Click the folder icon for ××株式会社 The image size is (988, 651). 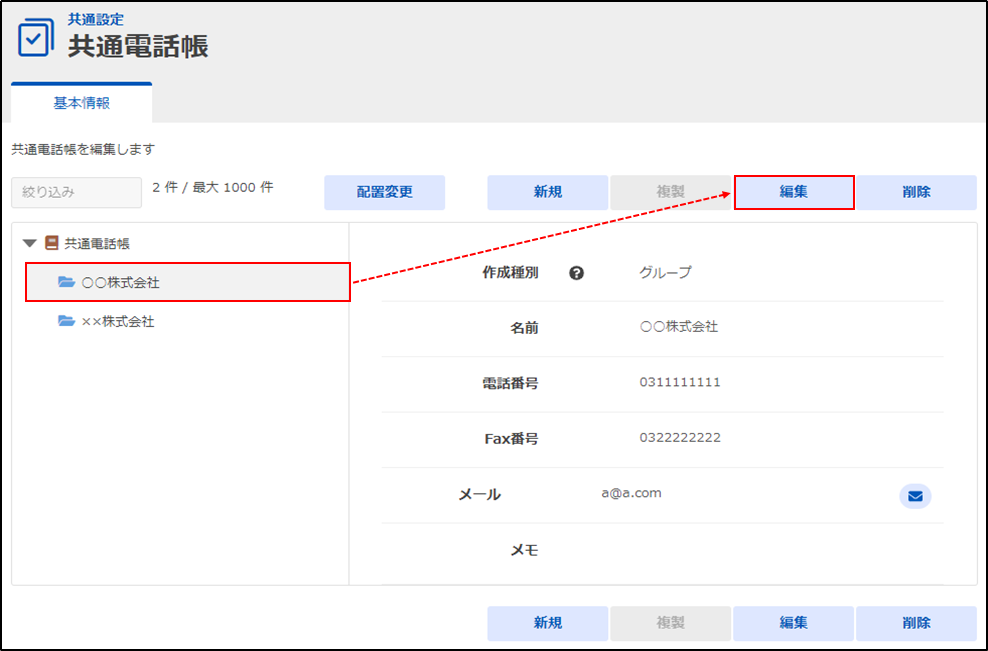tap(67, 322)
